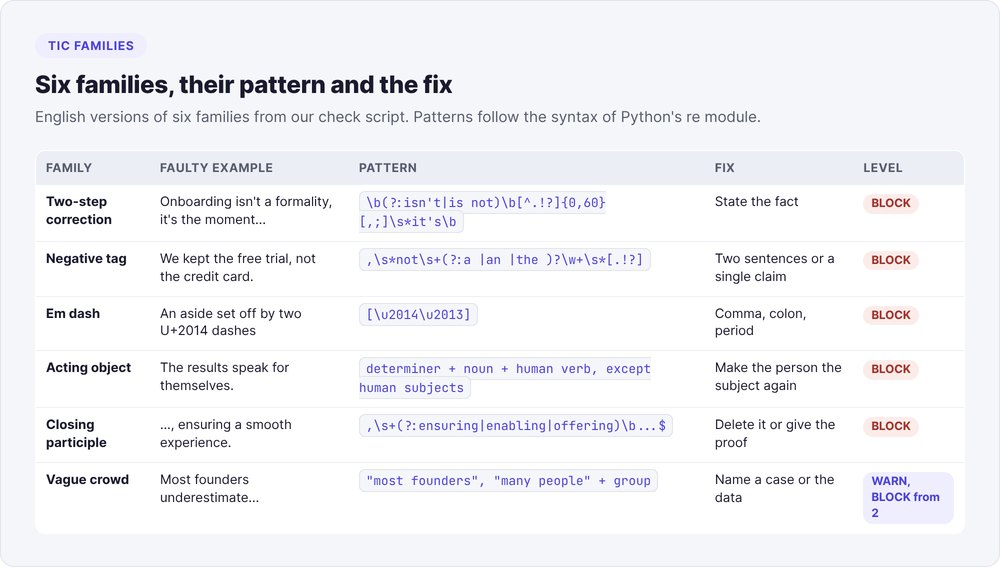The image size is (1000, 567).
Task: Click the PATTERN column header
Action: click(x=388, y=168)
